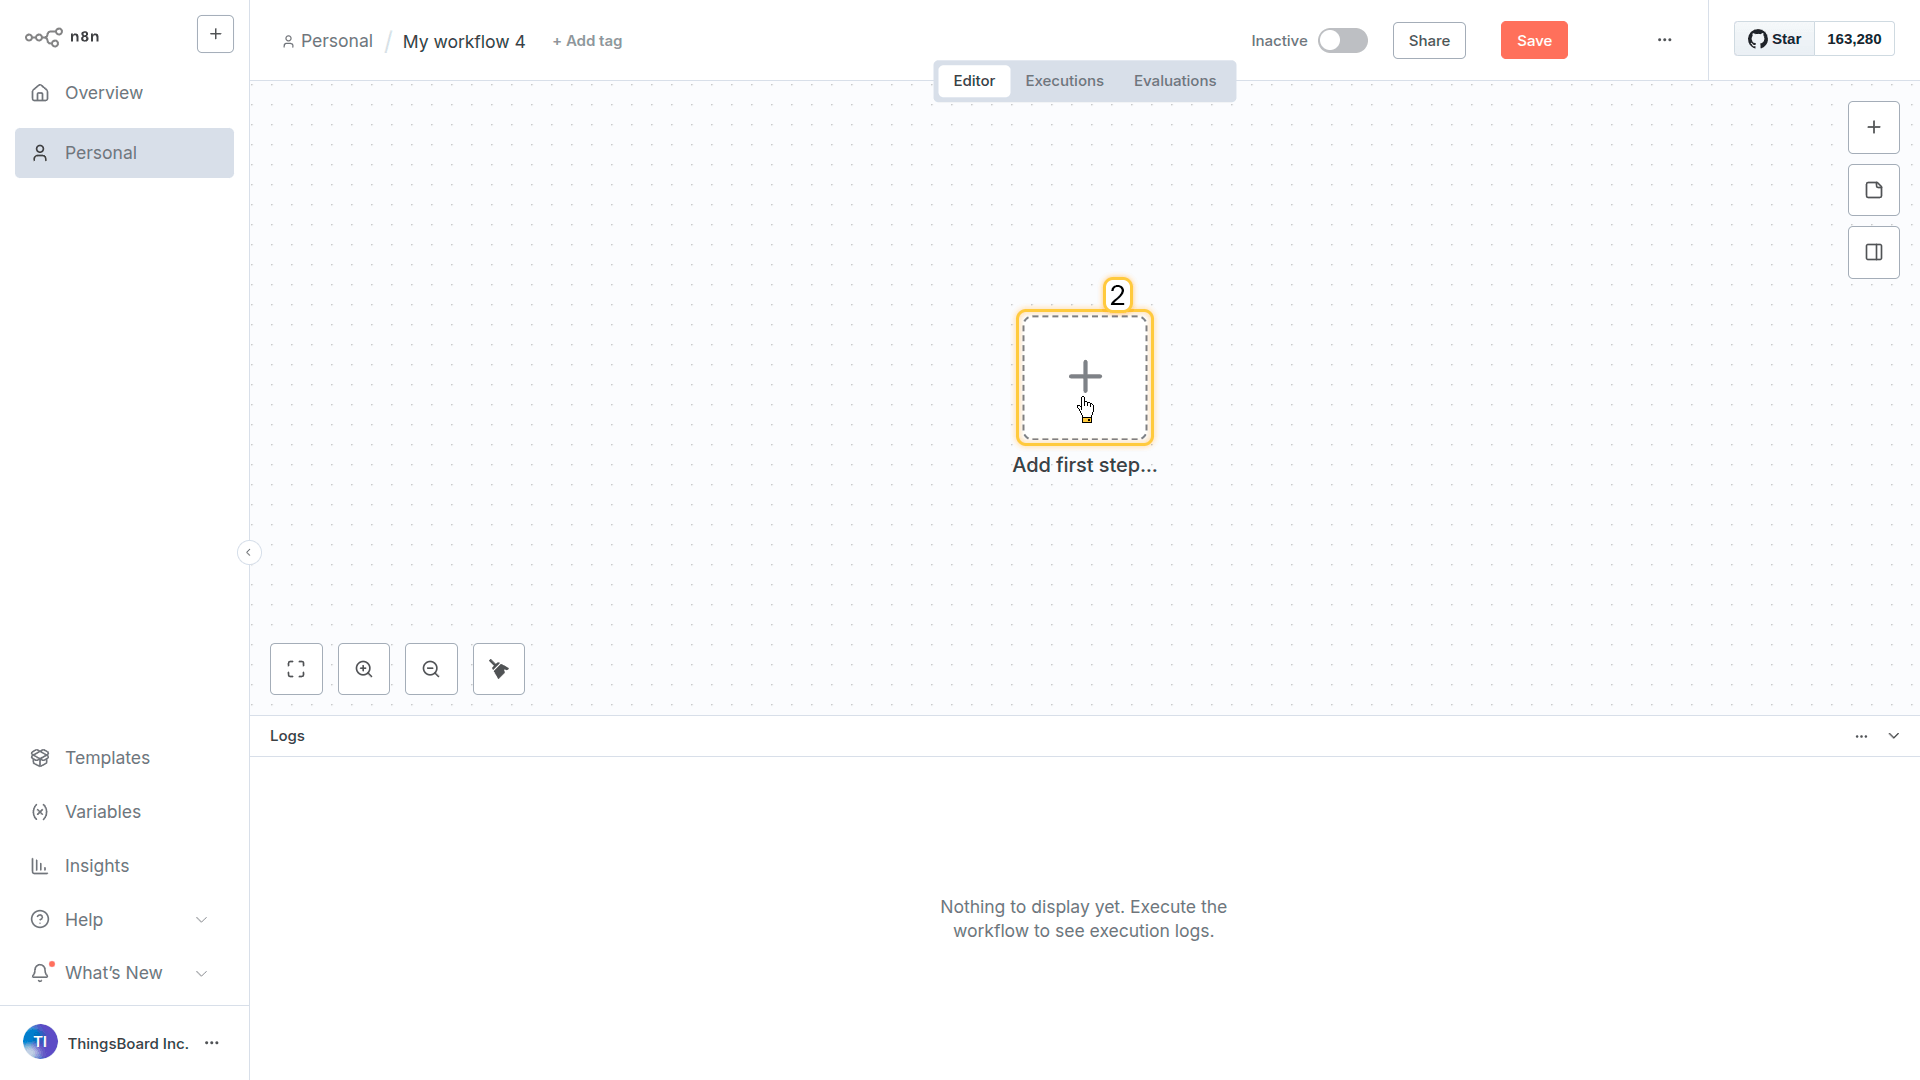This screenshot has width=1920, height=1080.
Task: Add a sticky note to canvas
Action: tap(1873, 190)
